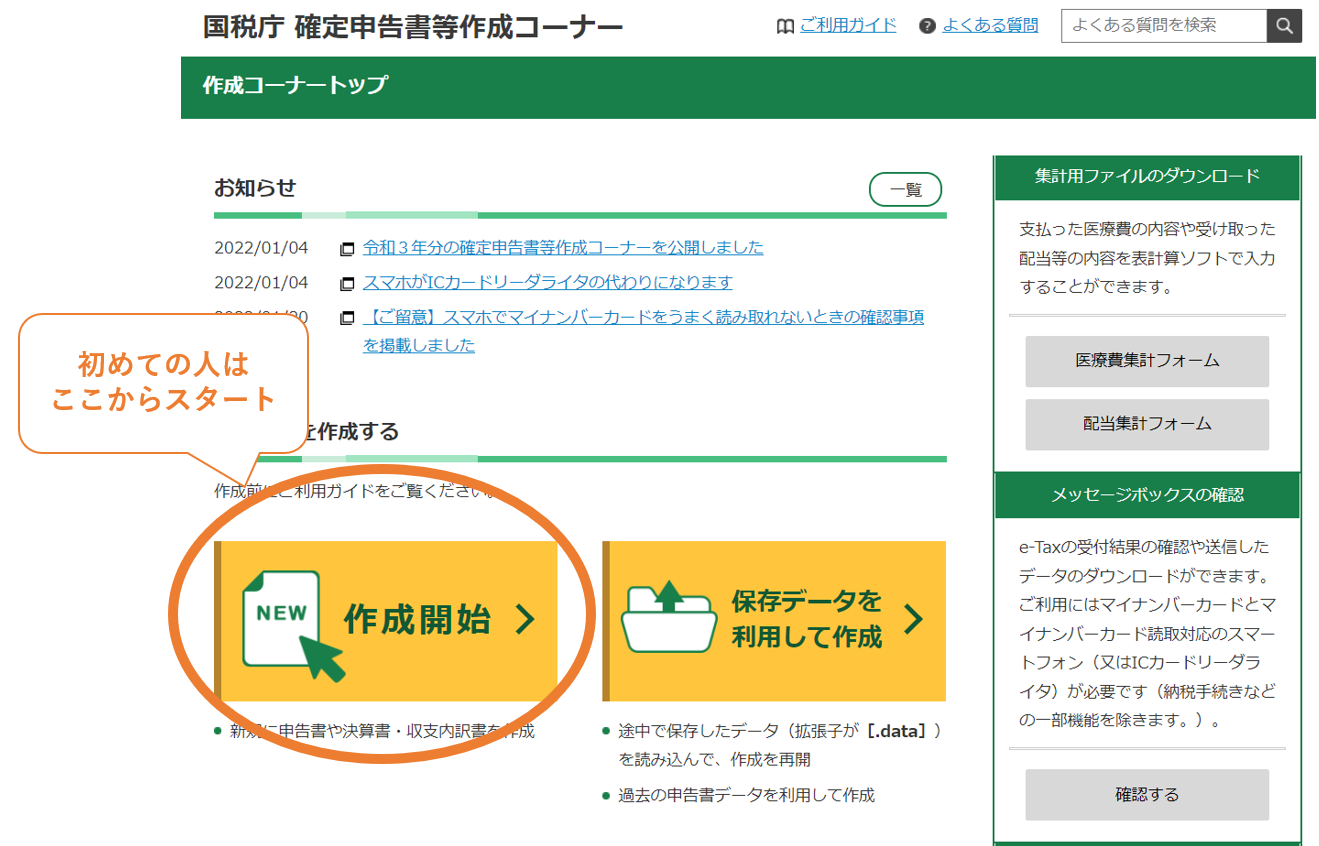Open 令和3年分の確定申告書等作成コーナー notice link

pyautogui.click(x=562, y=247)
